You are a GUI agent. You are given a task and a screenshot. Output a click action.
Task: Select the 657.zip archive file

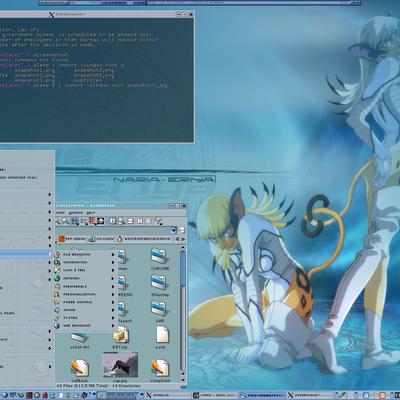coord(121,335)
